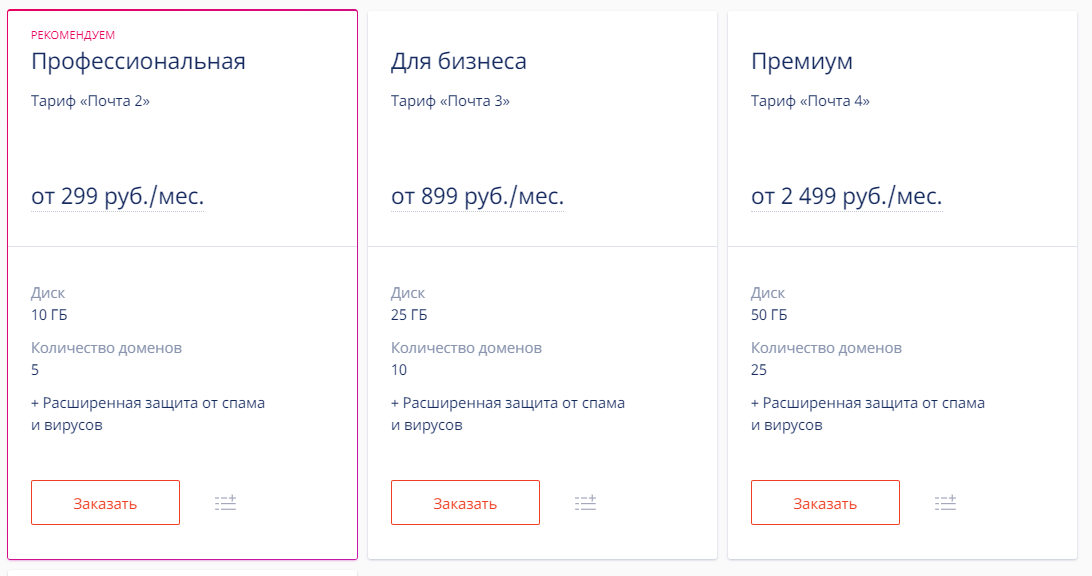Click compare list icon on Премиум card
The image size is (1092, 576).
(946, 503)
